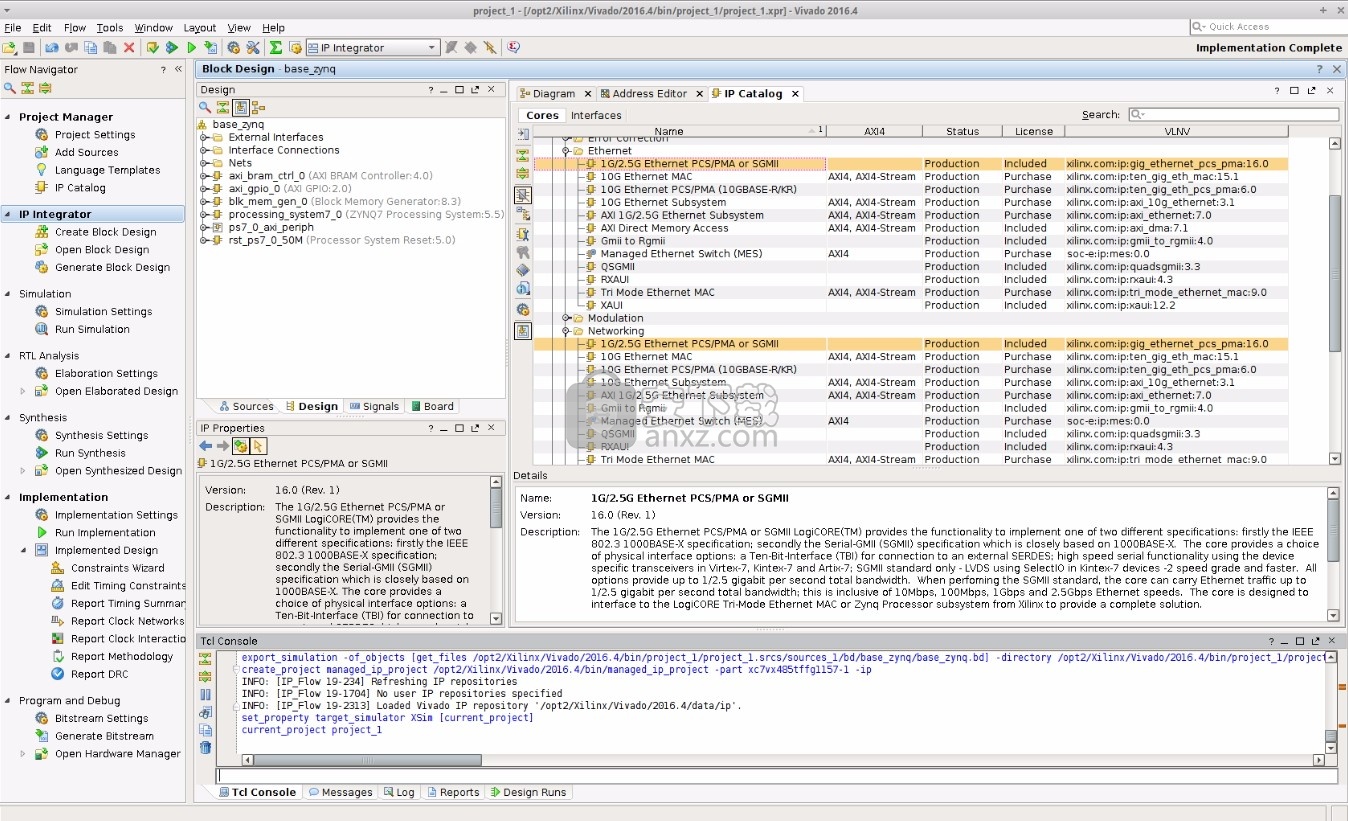
Task: Expand Open Elaborated Design arrow
Action: click(x=24, y=391)
